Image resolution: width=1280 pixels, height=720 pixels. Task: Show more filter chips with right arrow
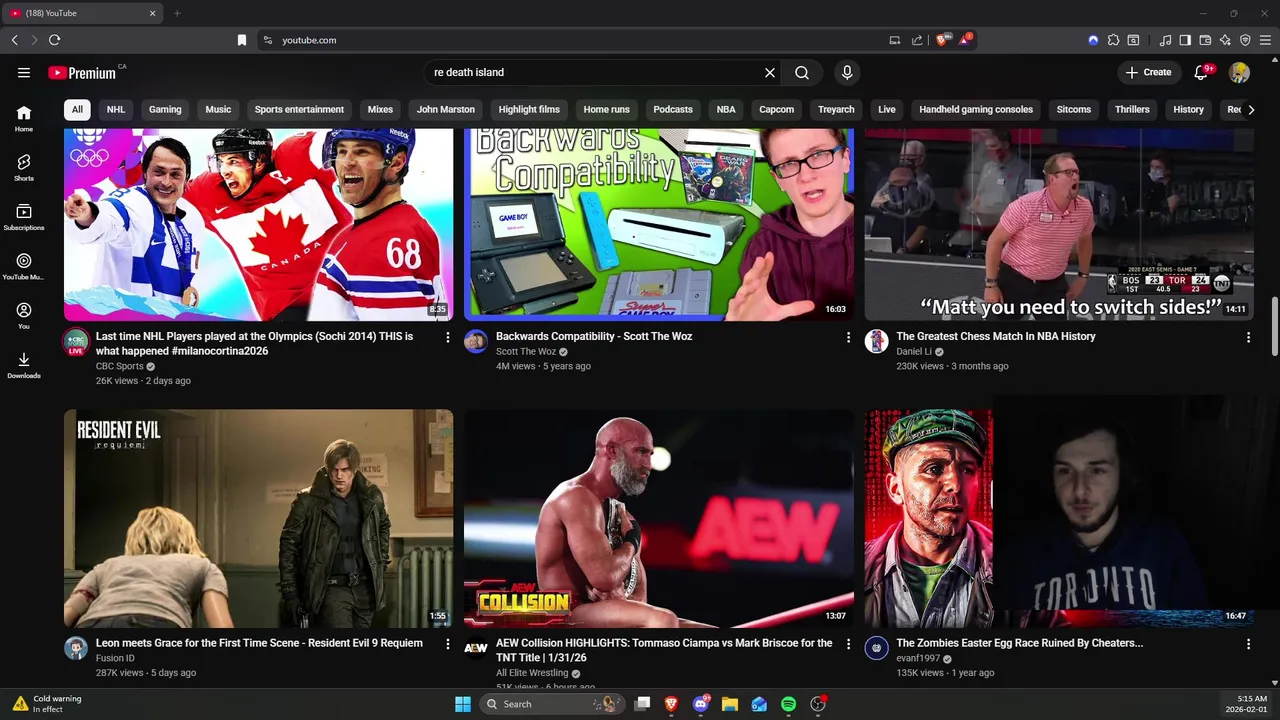(x=1250, y=109)
